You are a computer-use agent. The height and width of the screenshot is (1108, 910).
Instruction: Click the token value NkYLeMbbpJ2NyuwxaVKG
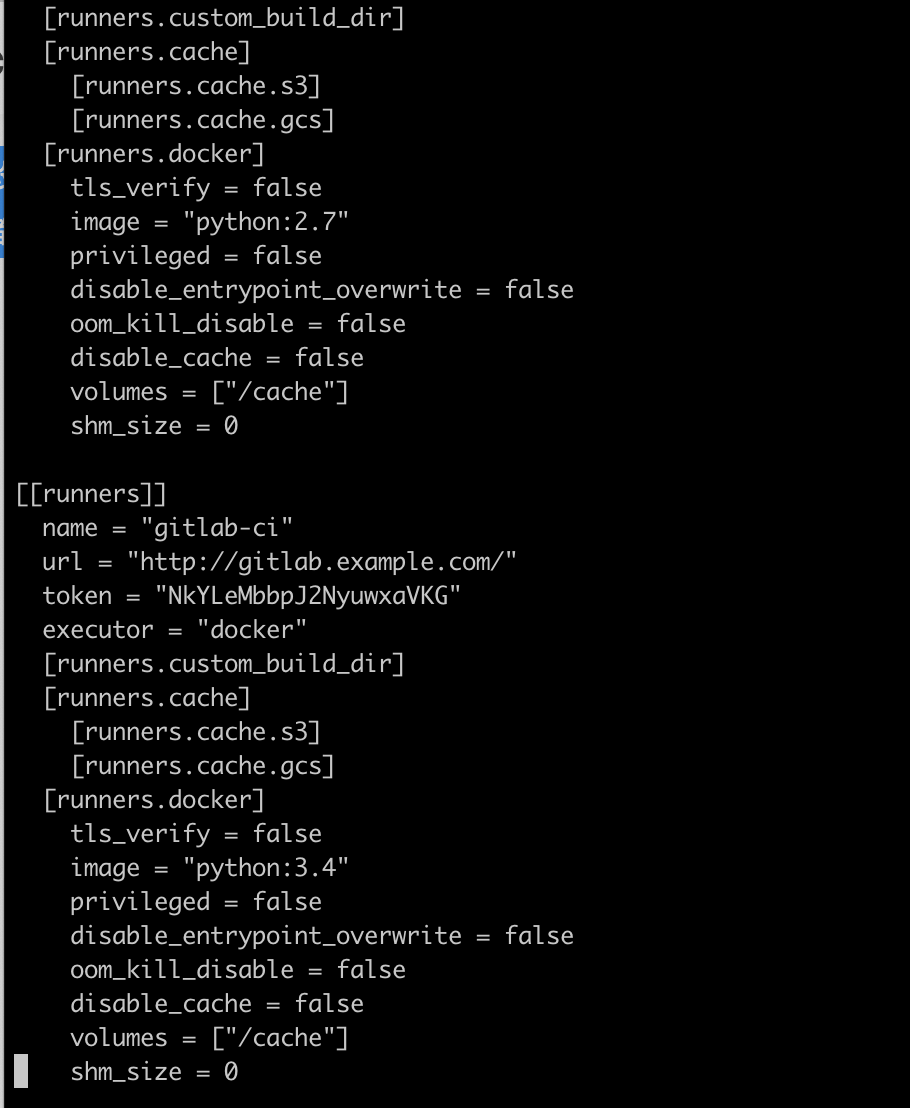[308, 596]
